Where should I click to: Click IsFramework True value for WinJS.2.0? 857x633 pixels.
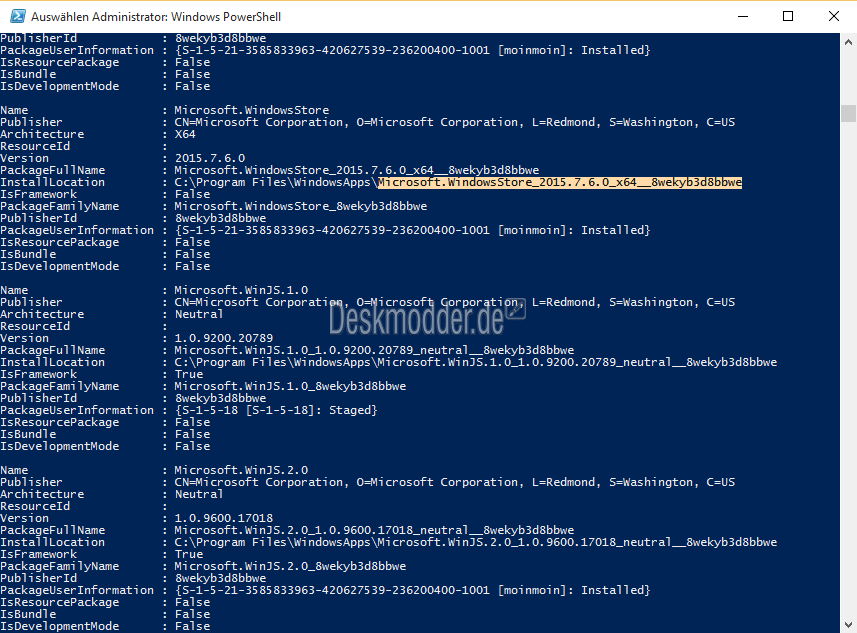[x=189, y=554]
